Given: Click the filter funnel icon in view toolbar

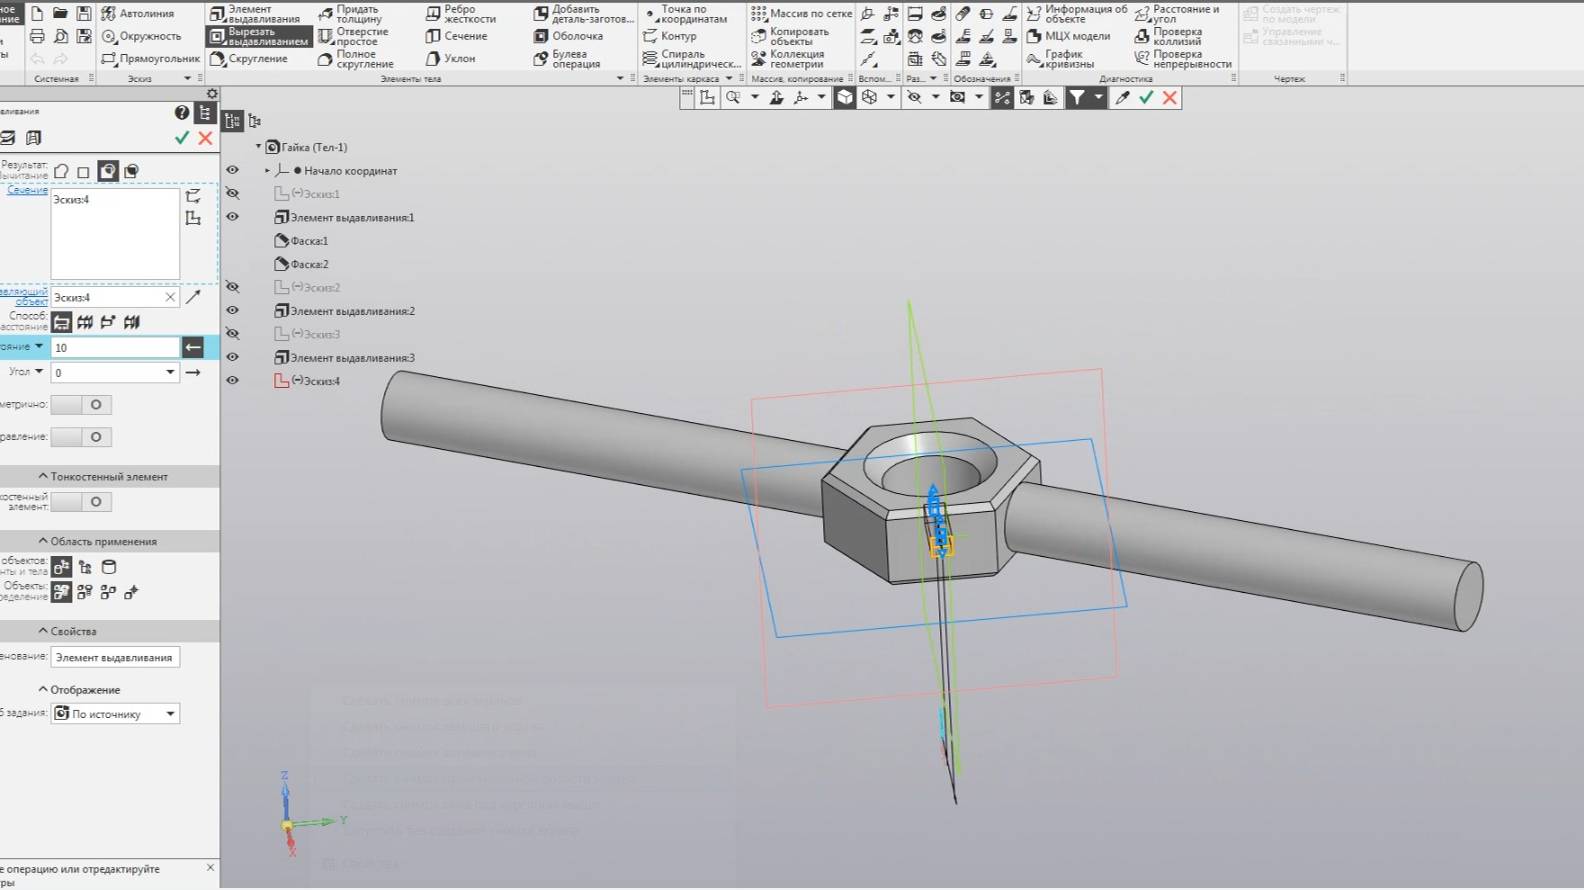Looking at the screenshot, I should pyautogui.click(x=1077, y=97).
